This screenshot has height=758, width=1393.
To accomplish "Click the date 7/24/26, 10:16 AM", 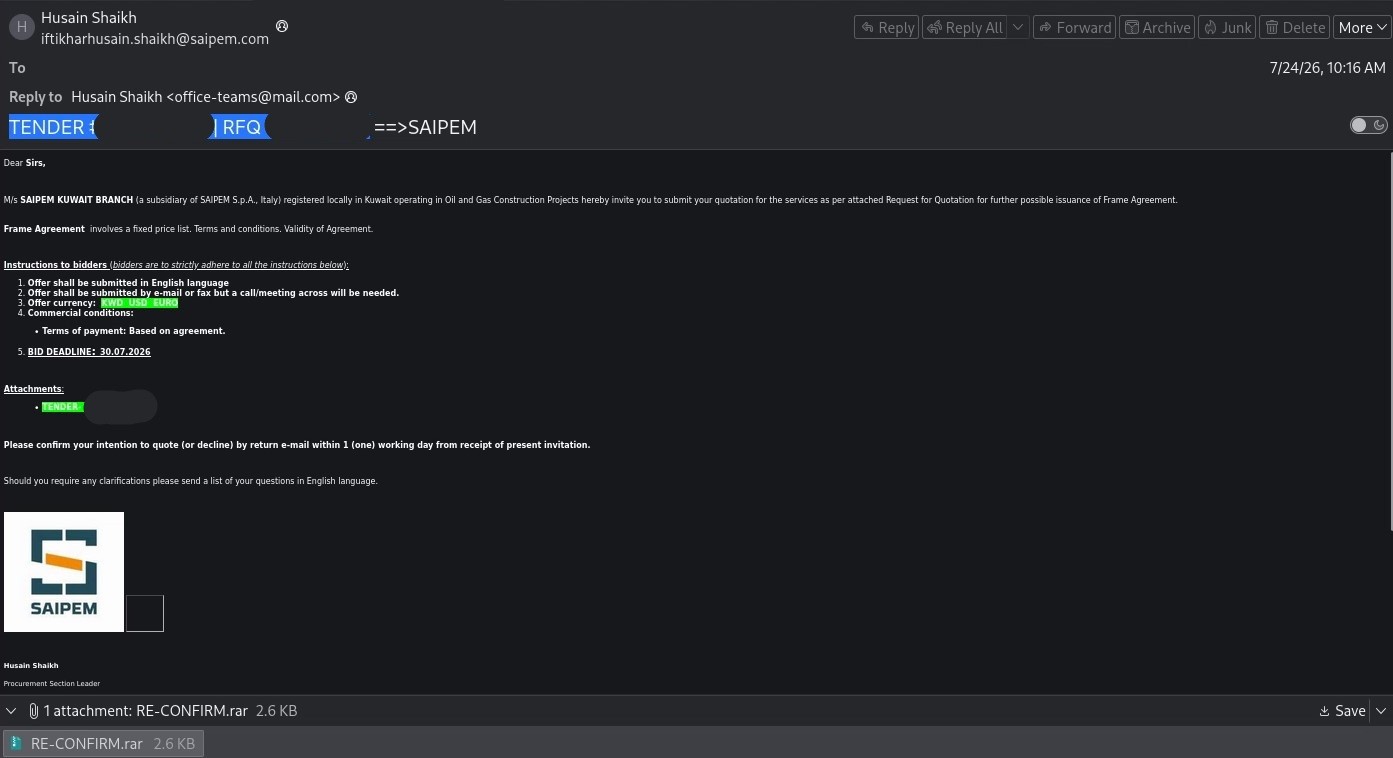I will click(1327, 68).
